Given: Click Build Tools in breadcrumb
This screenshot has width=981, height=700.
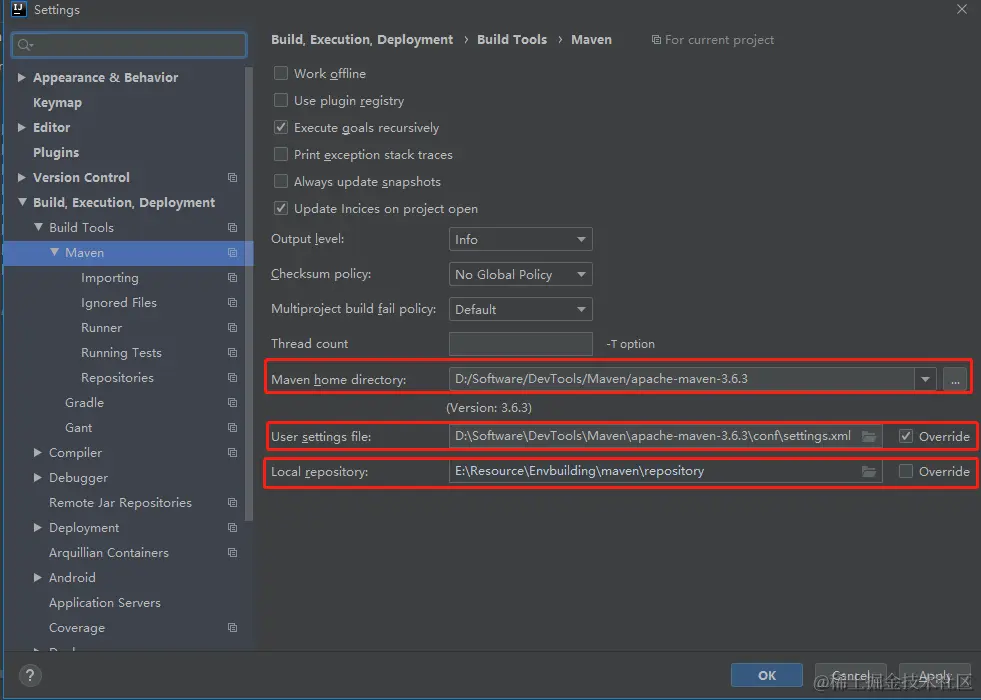Looking at the screenshot, I should [512, 39].
